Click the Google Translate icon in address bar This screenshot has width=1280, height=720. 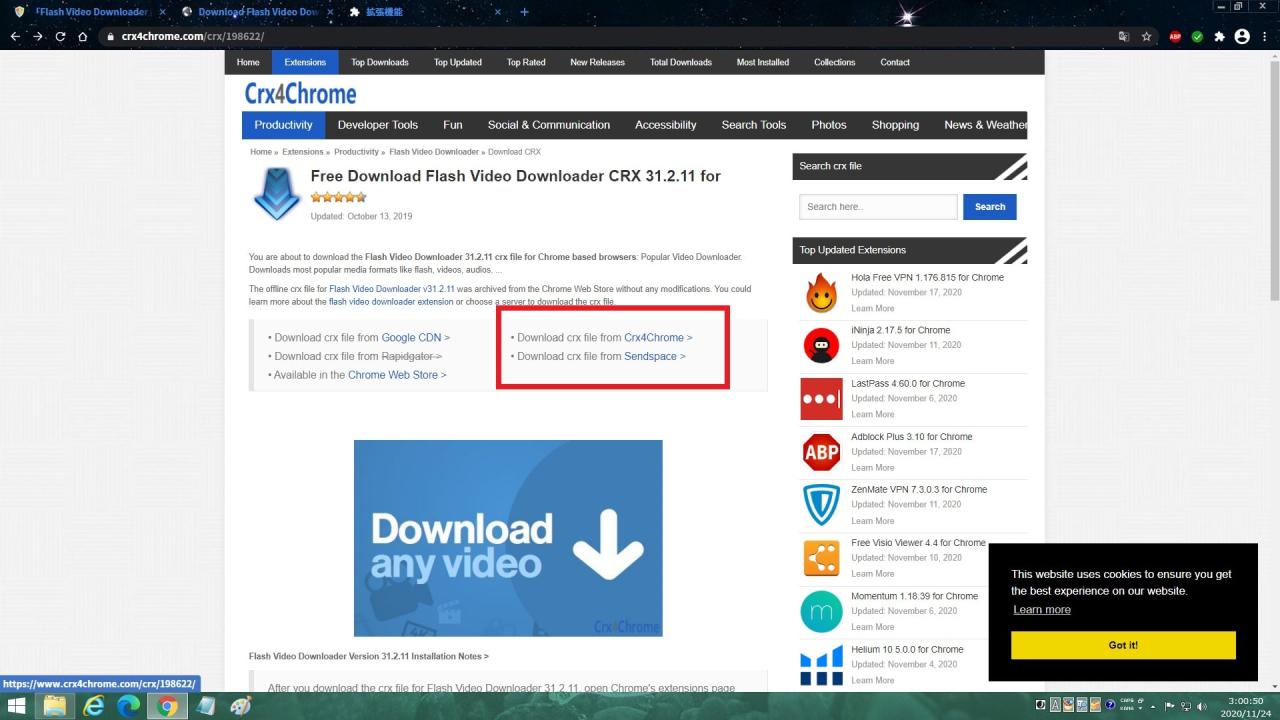pos(1124,36)
